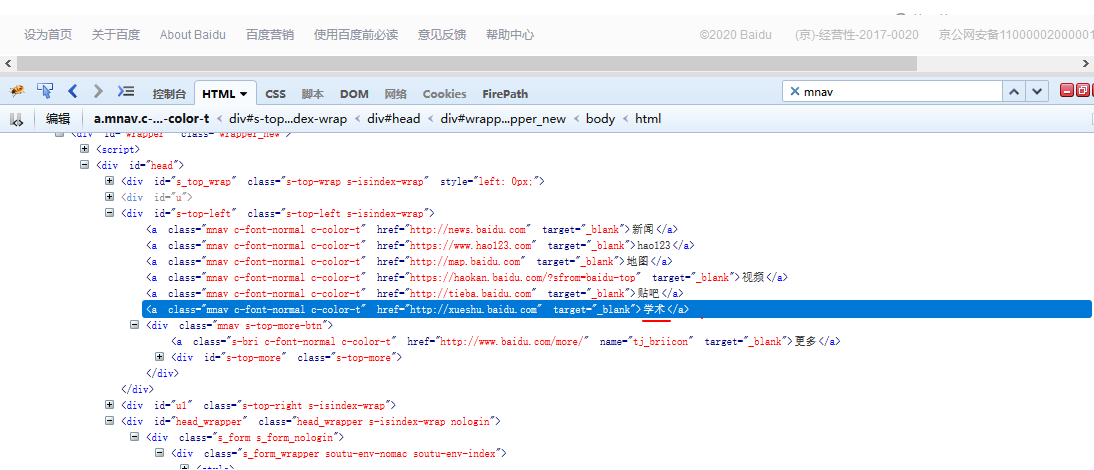This screenshot has height=470, width=1094.
Task: Open the 脚本 tab
Action: pyautogui.click(x=313, y=93)
